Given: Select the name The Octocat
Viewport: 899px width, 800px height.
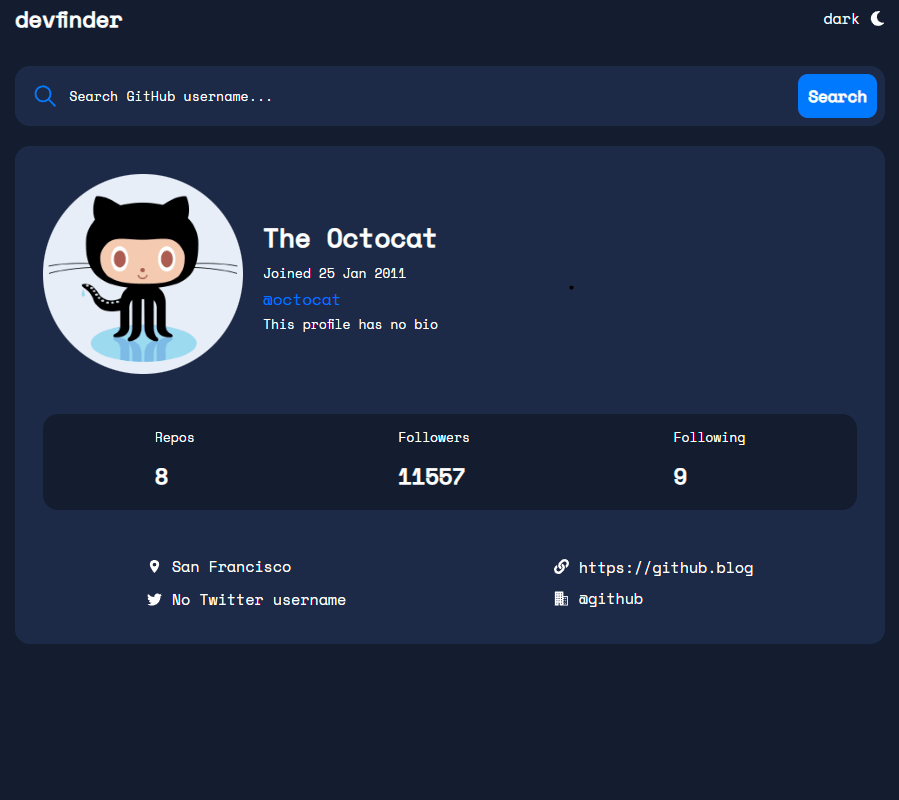Looking at the screenshot, I should (350, 239).
